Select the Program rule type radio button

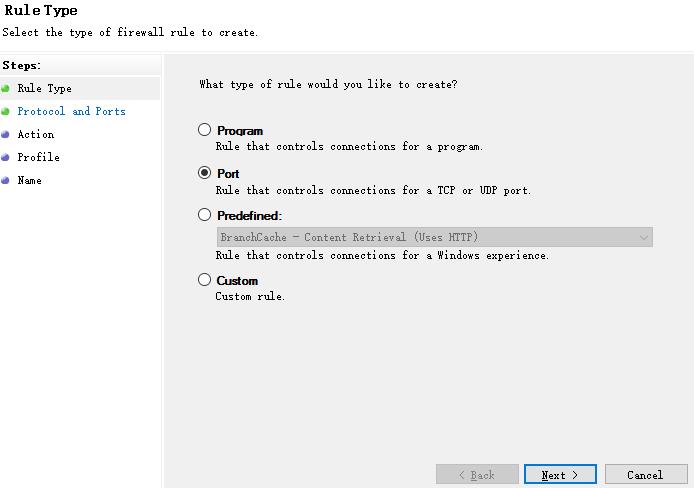click(x=205, y=130)
